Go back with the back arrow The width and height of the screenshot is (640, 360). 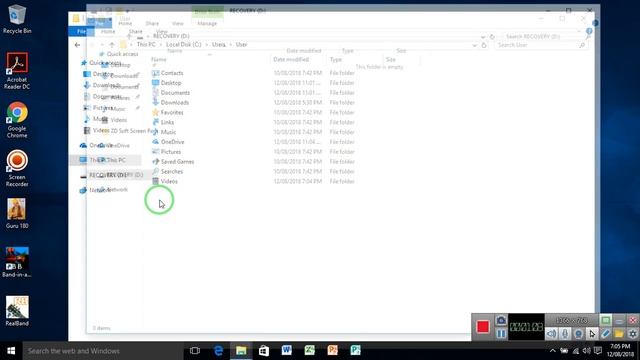point(77,45)
